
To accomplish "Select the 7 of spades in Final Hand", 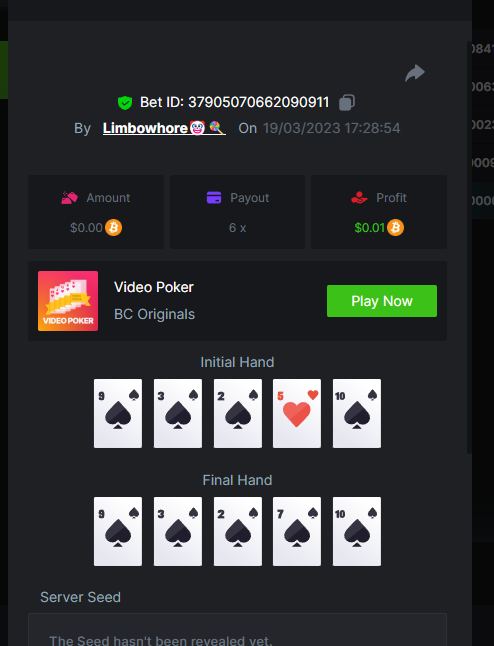I will point(297,531).
